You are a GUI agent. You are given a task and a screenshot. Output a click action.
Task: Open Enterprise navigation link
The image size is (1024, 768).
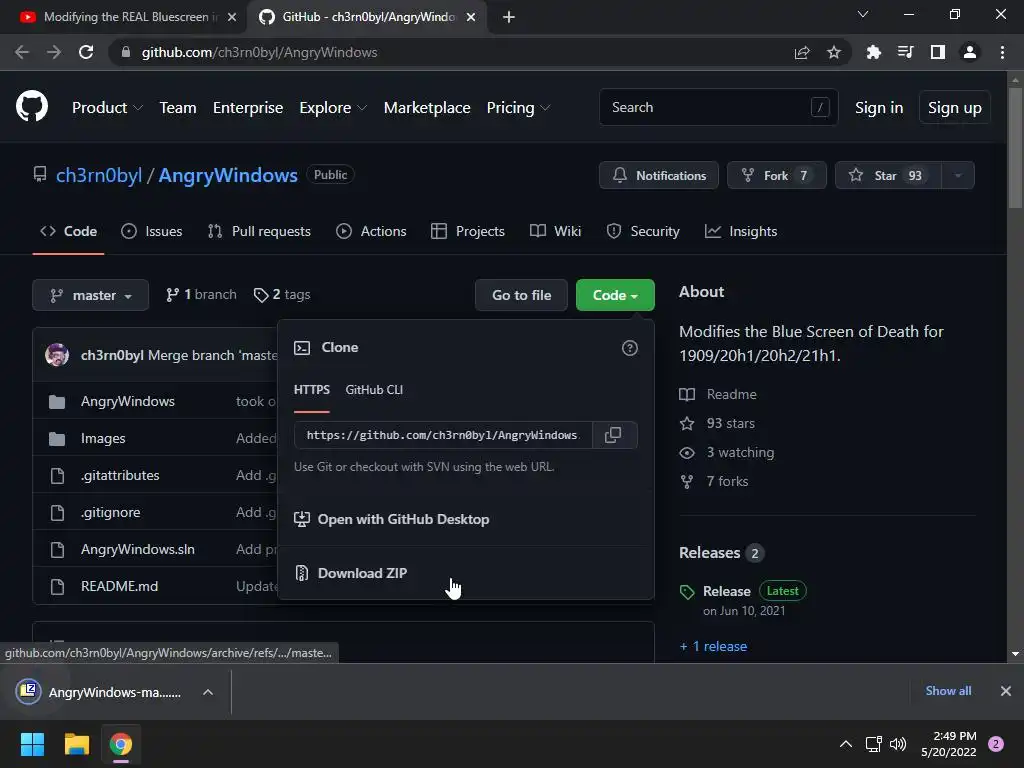(248, 108)
